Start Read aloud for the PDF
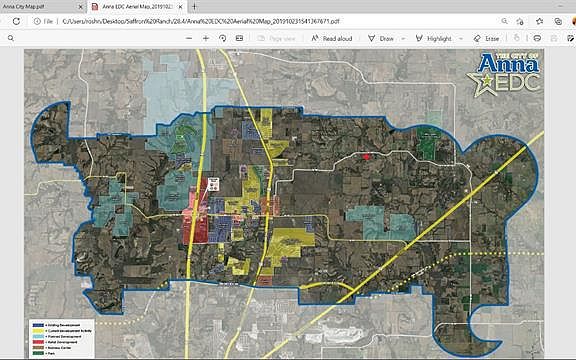This screenshot has height=360, width=576. tap(332, 38)
